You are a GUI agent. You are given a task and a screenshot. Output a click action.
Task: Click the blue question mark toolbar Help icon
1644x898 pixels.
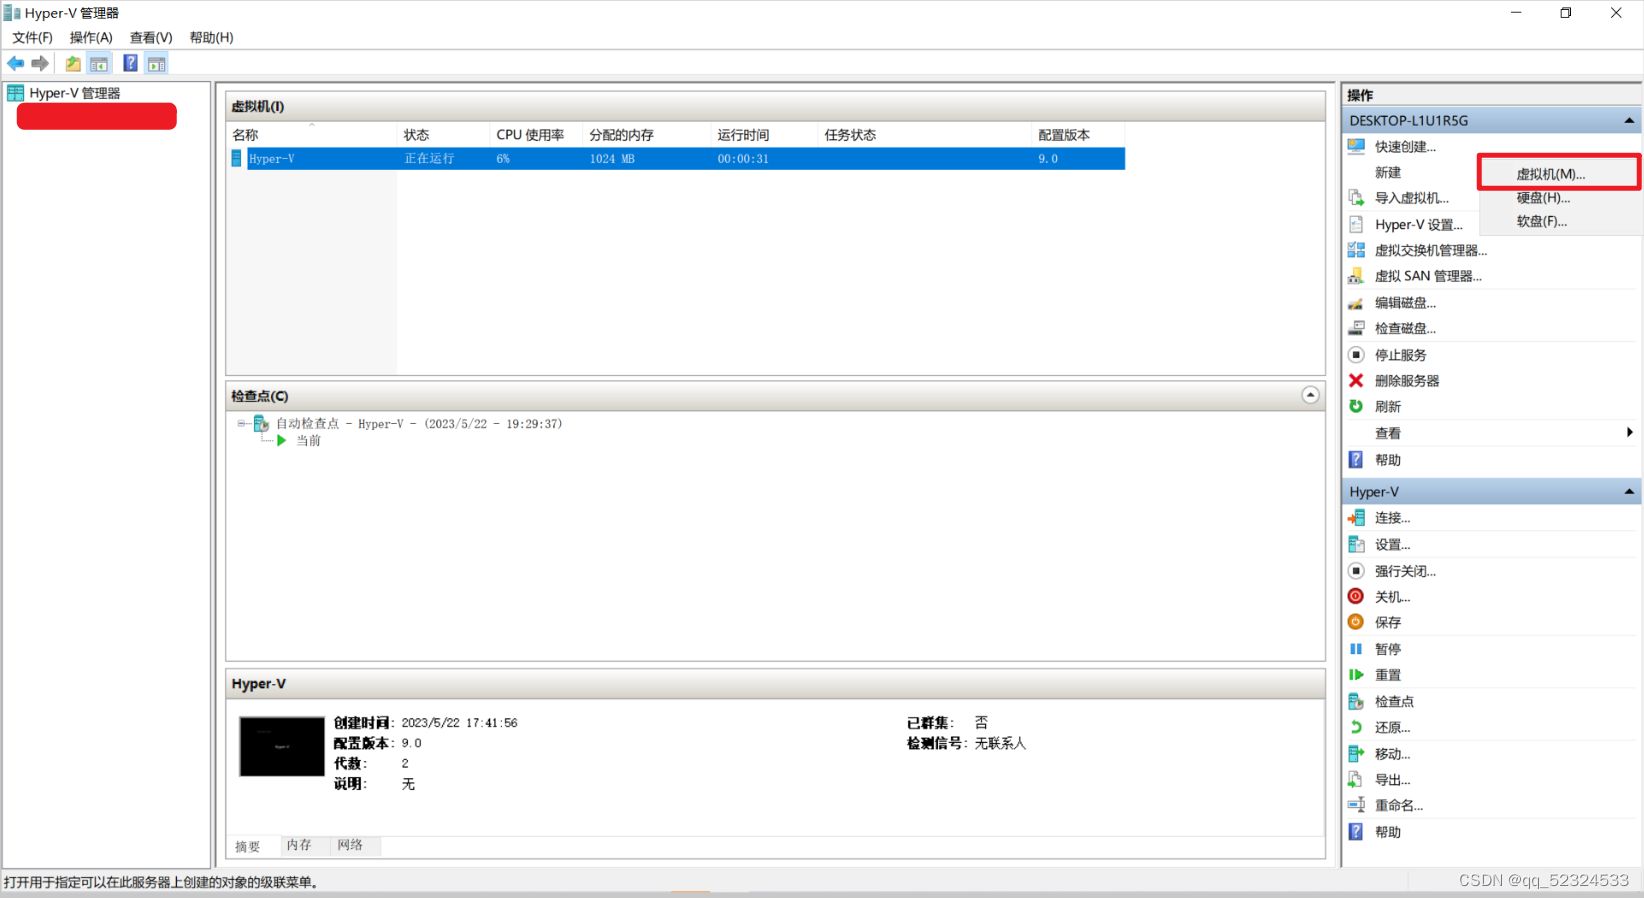pyautogui.click(x=130, y=63)
